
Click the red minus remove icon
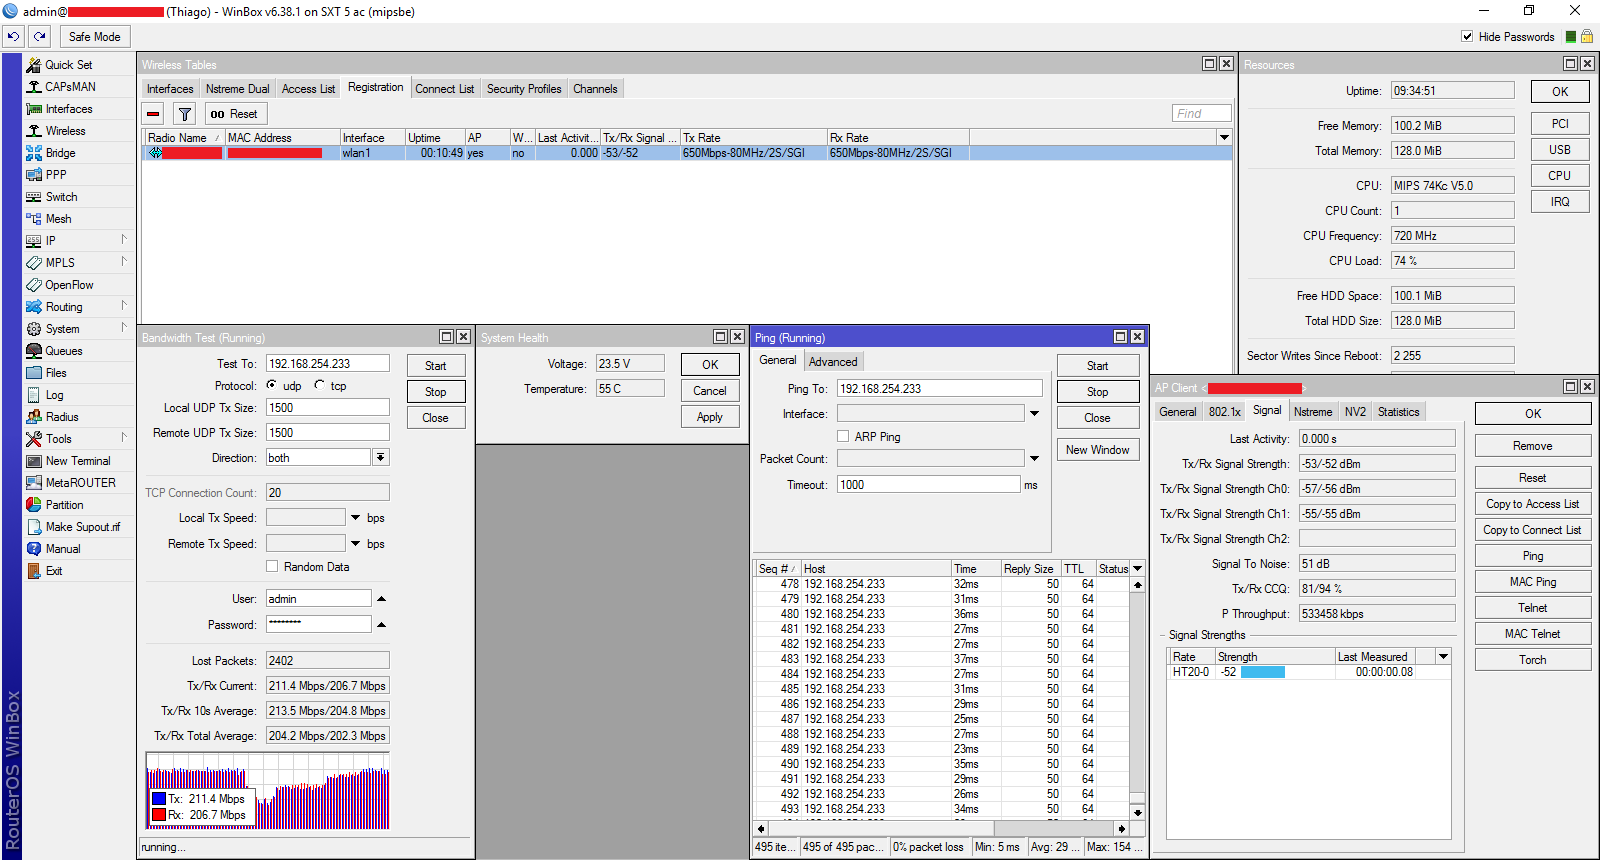(x=153, y=114)
